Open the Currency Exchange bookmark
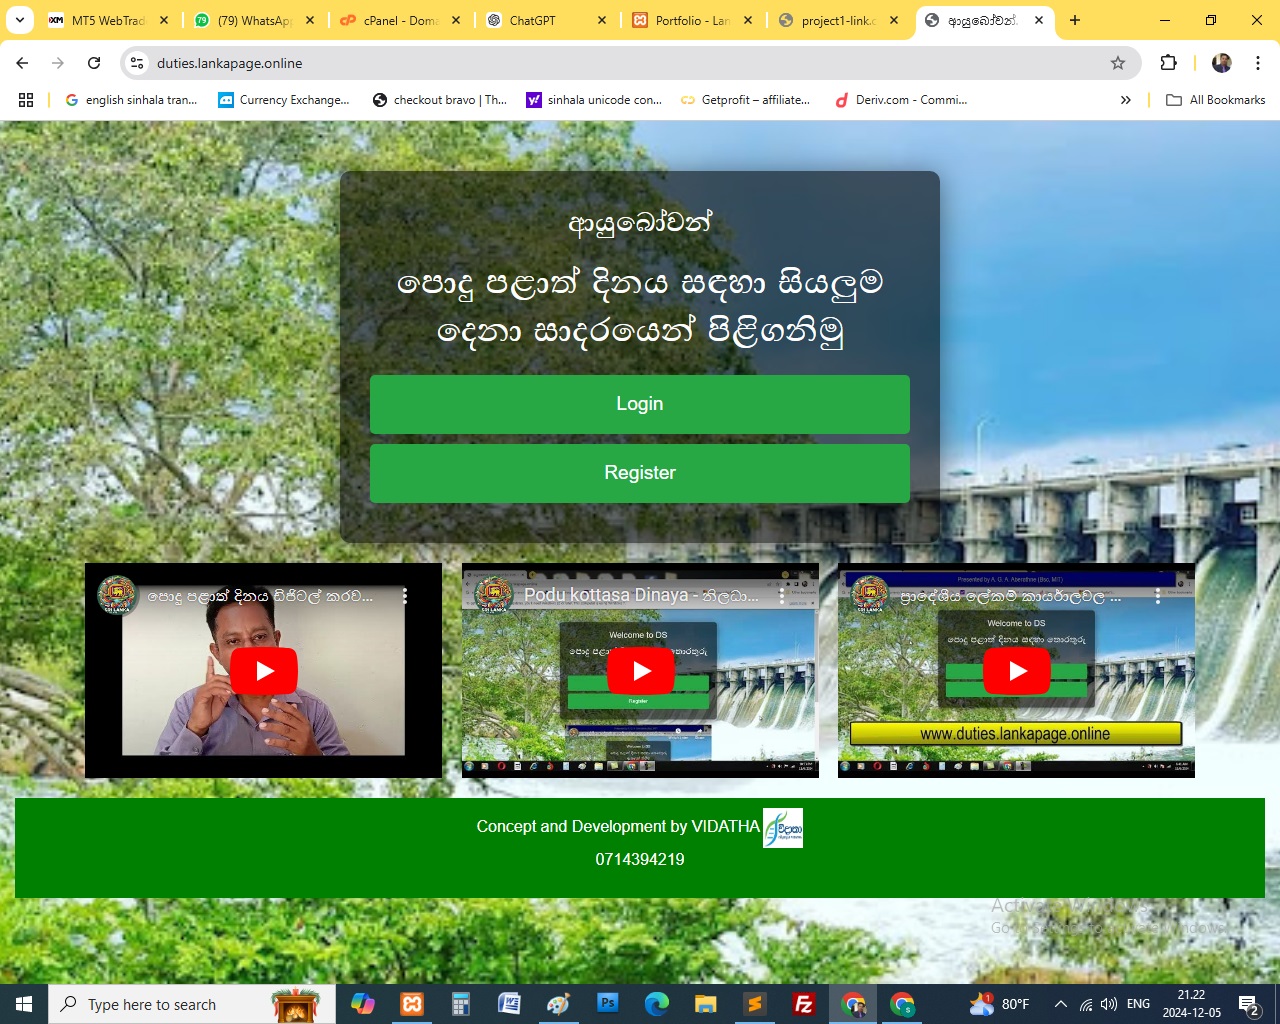Viewport: 1280px width, 1024px height. tap(284, 100)
